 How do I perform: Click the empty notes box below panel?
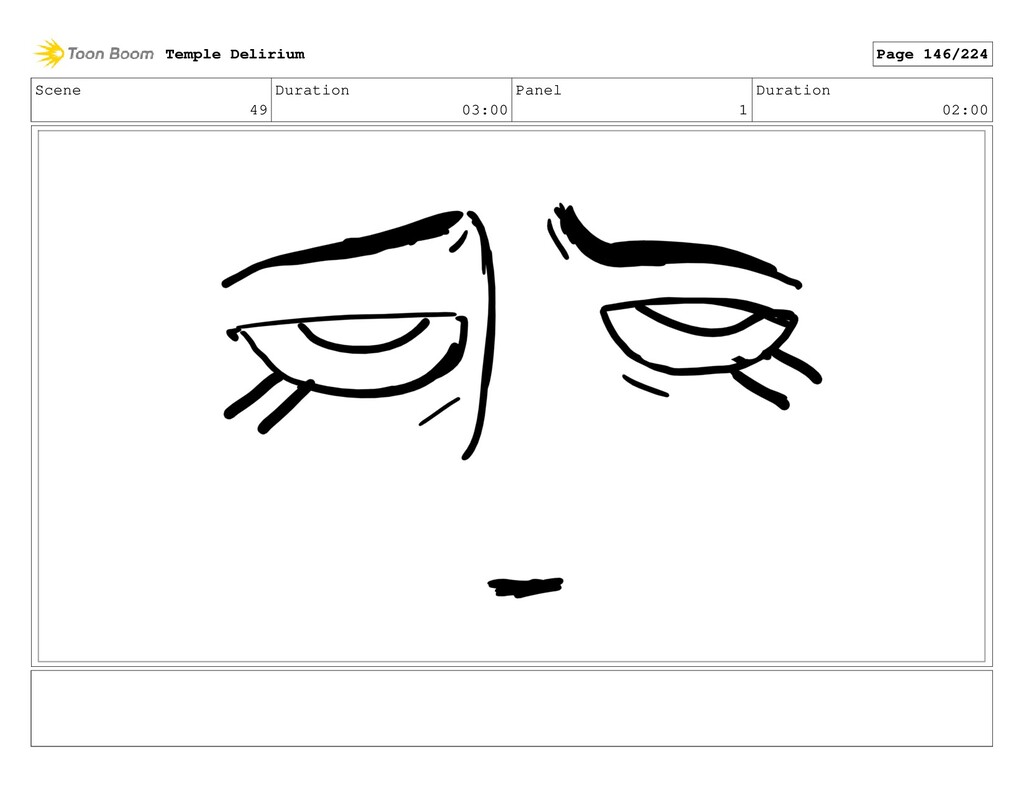[x=511, y=708]
